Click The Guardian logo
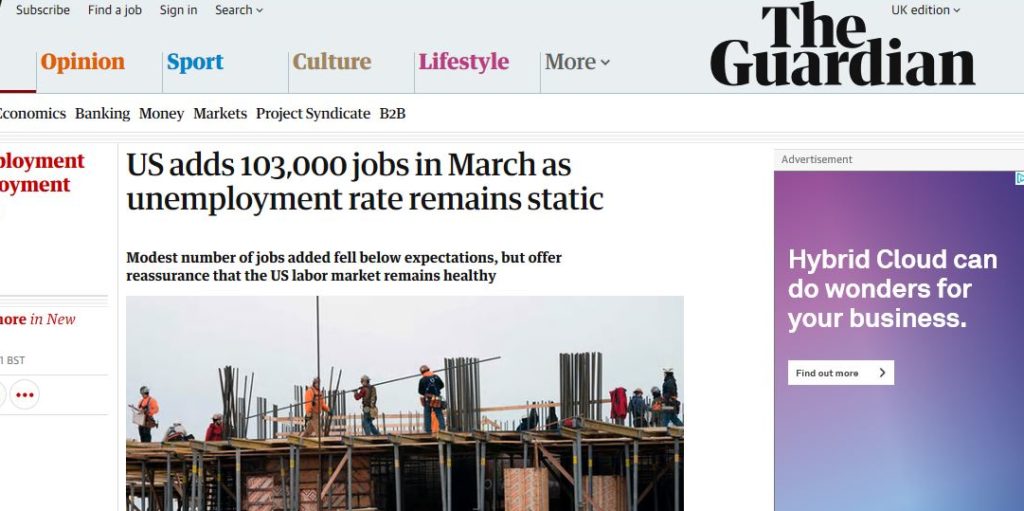Viewport: 1024px width, 511px height. point(842,45)
